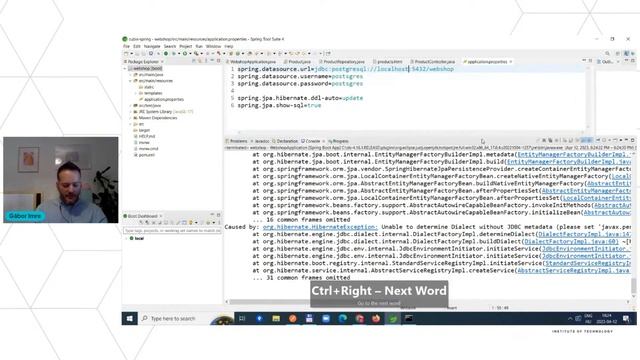Open the Project menu

tap(186, 47)
